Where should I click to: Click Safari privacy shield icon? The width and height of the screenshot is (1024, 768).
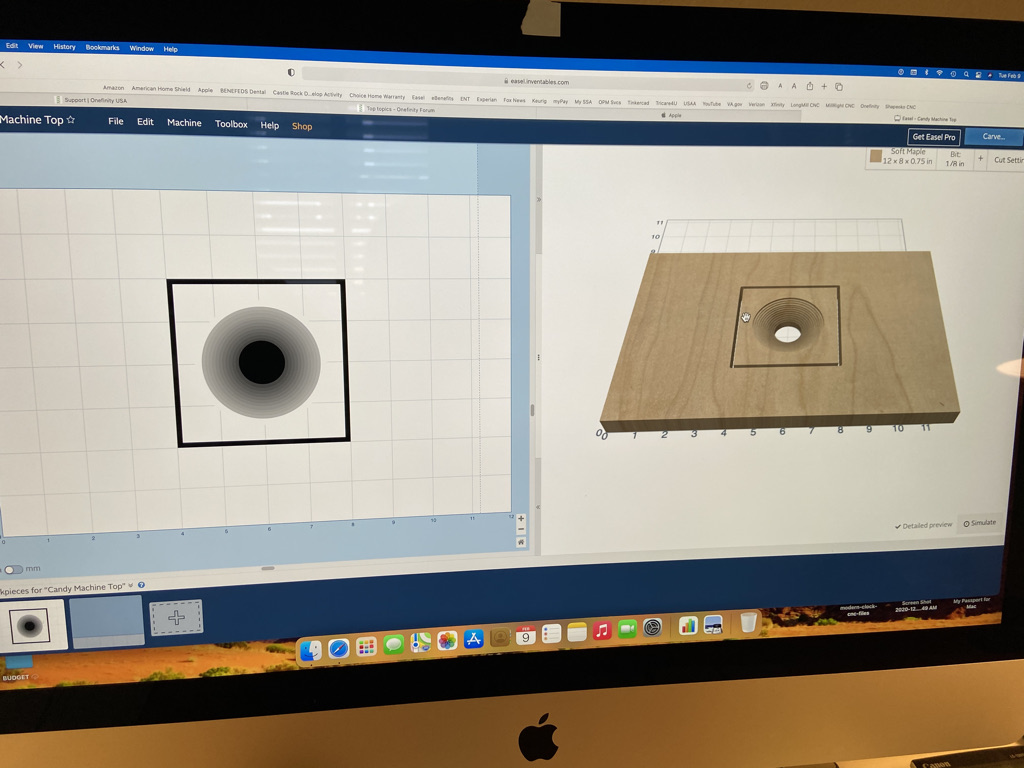[291, 72]
